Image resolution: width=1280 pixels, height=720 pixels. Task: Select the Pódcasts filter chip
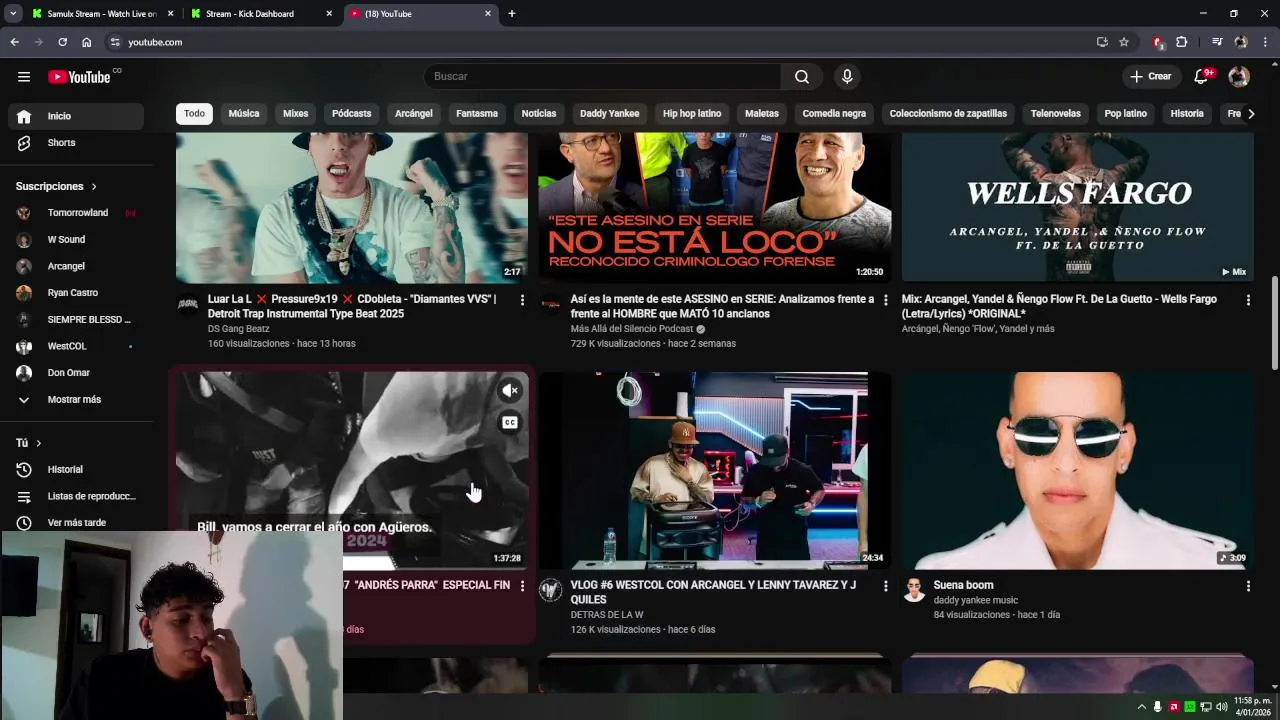click(351, 114)
